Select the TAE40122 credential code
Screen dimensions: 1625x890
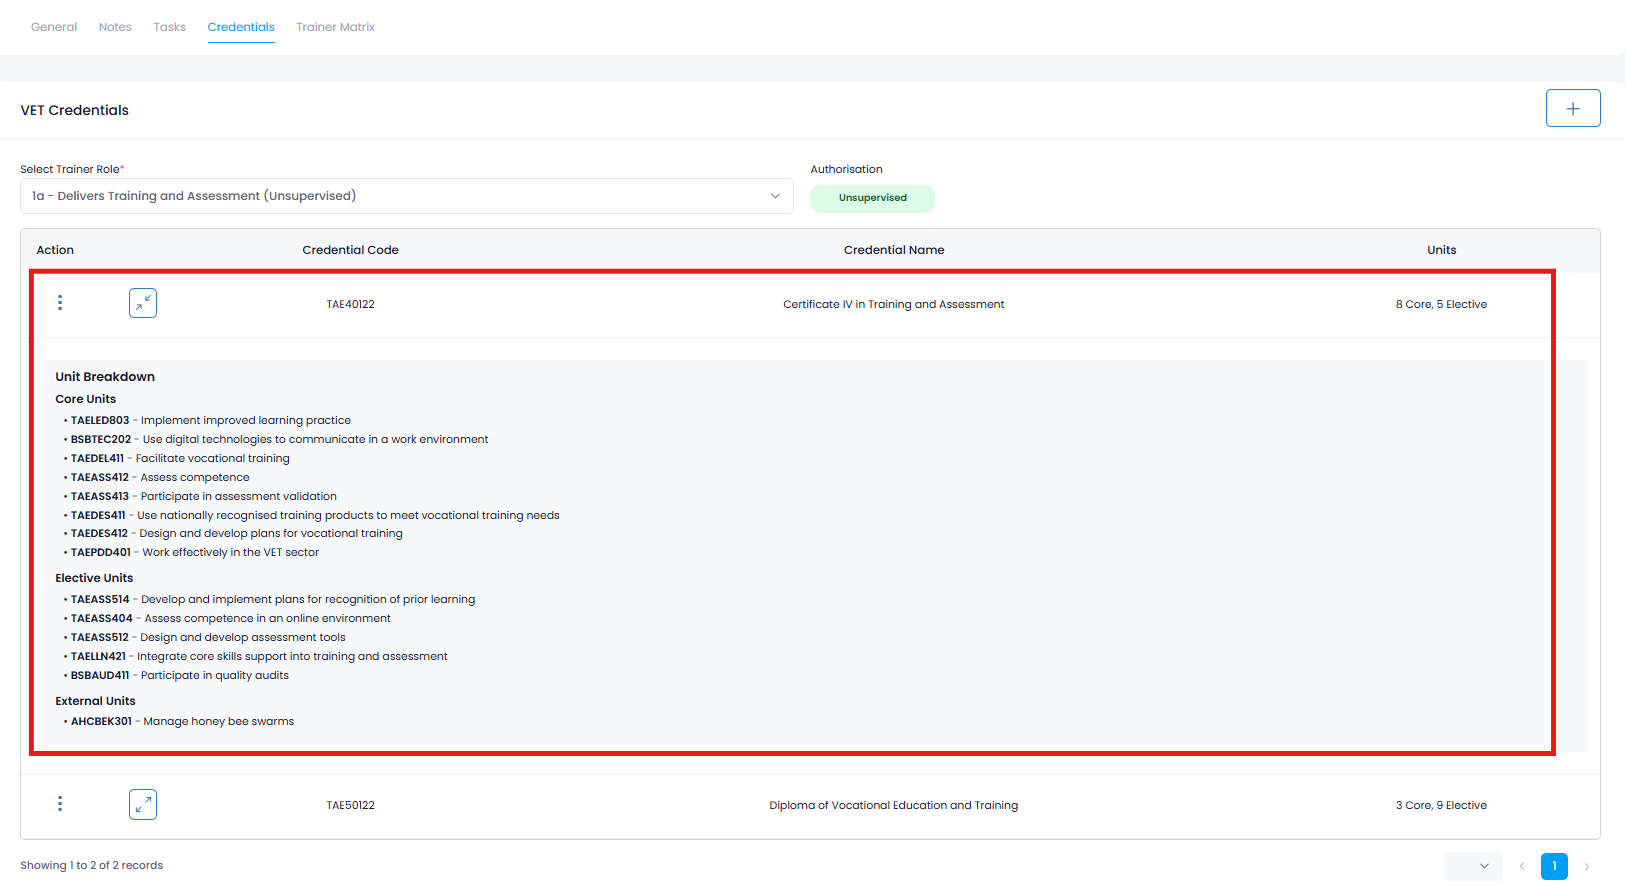tap(350, 304)
